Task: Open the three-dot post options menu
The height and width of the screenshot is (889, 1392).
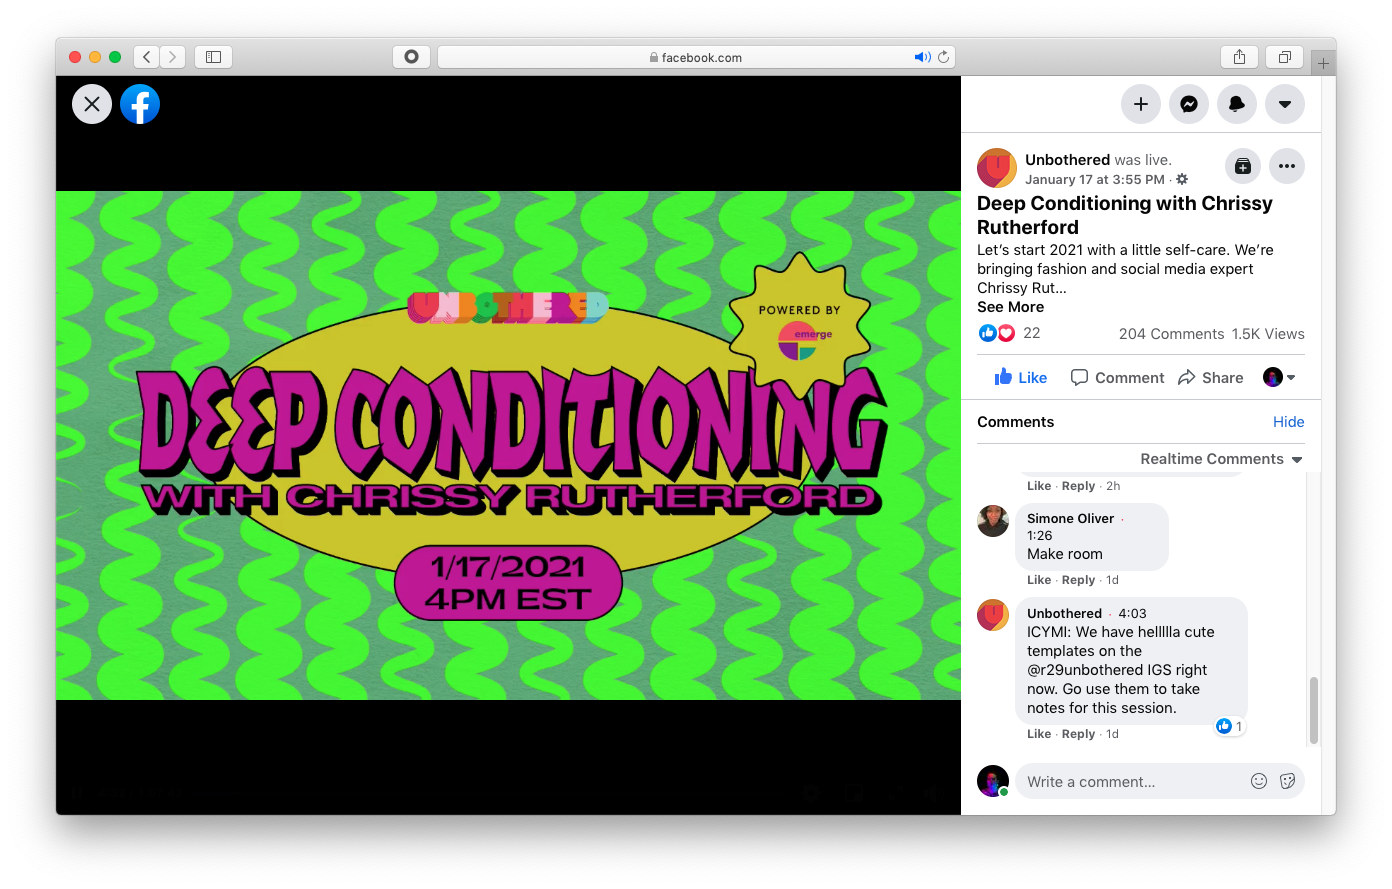Action: coord(1287,166)
